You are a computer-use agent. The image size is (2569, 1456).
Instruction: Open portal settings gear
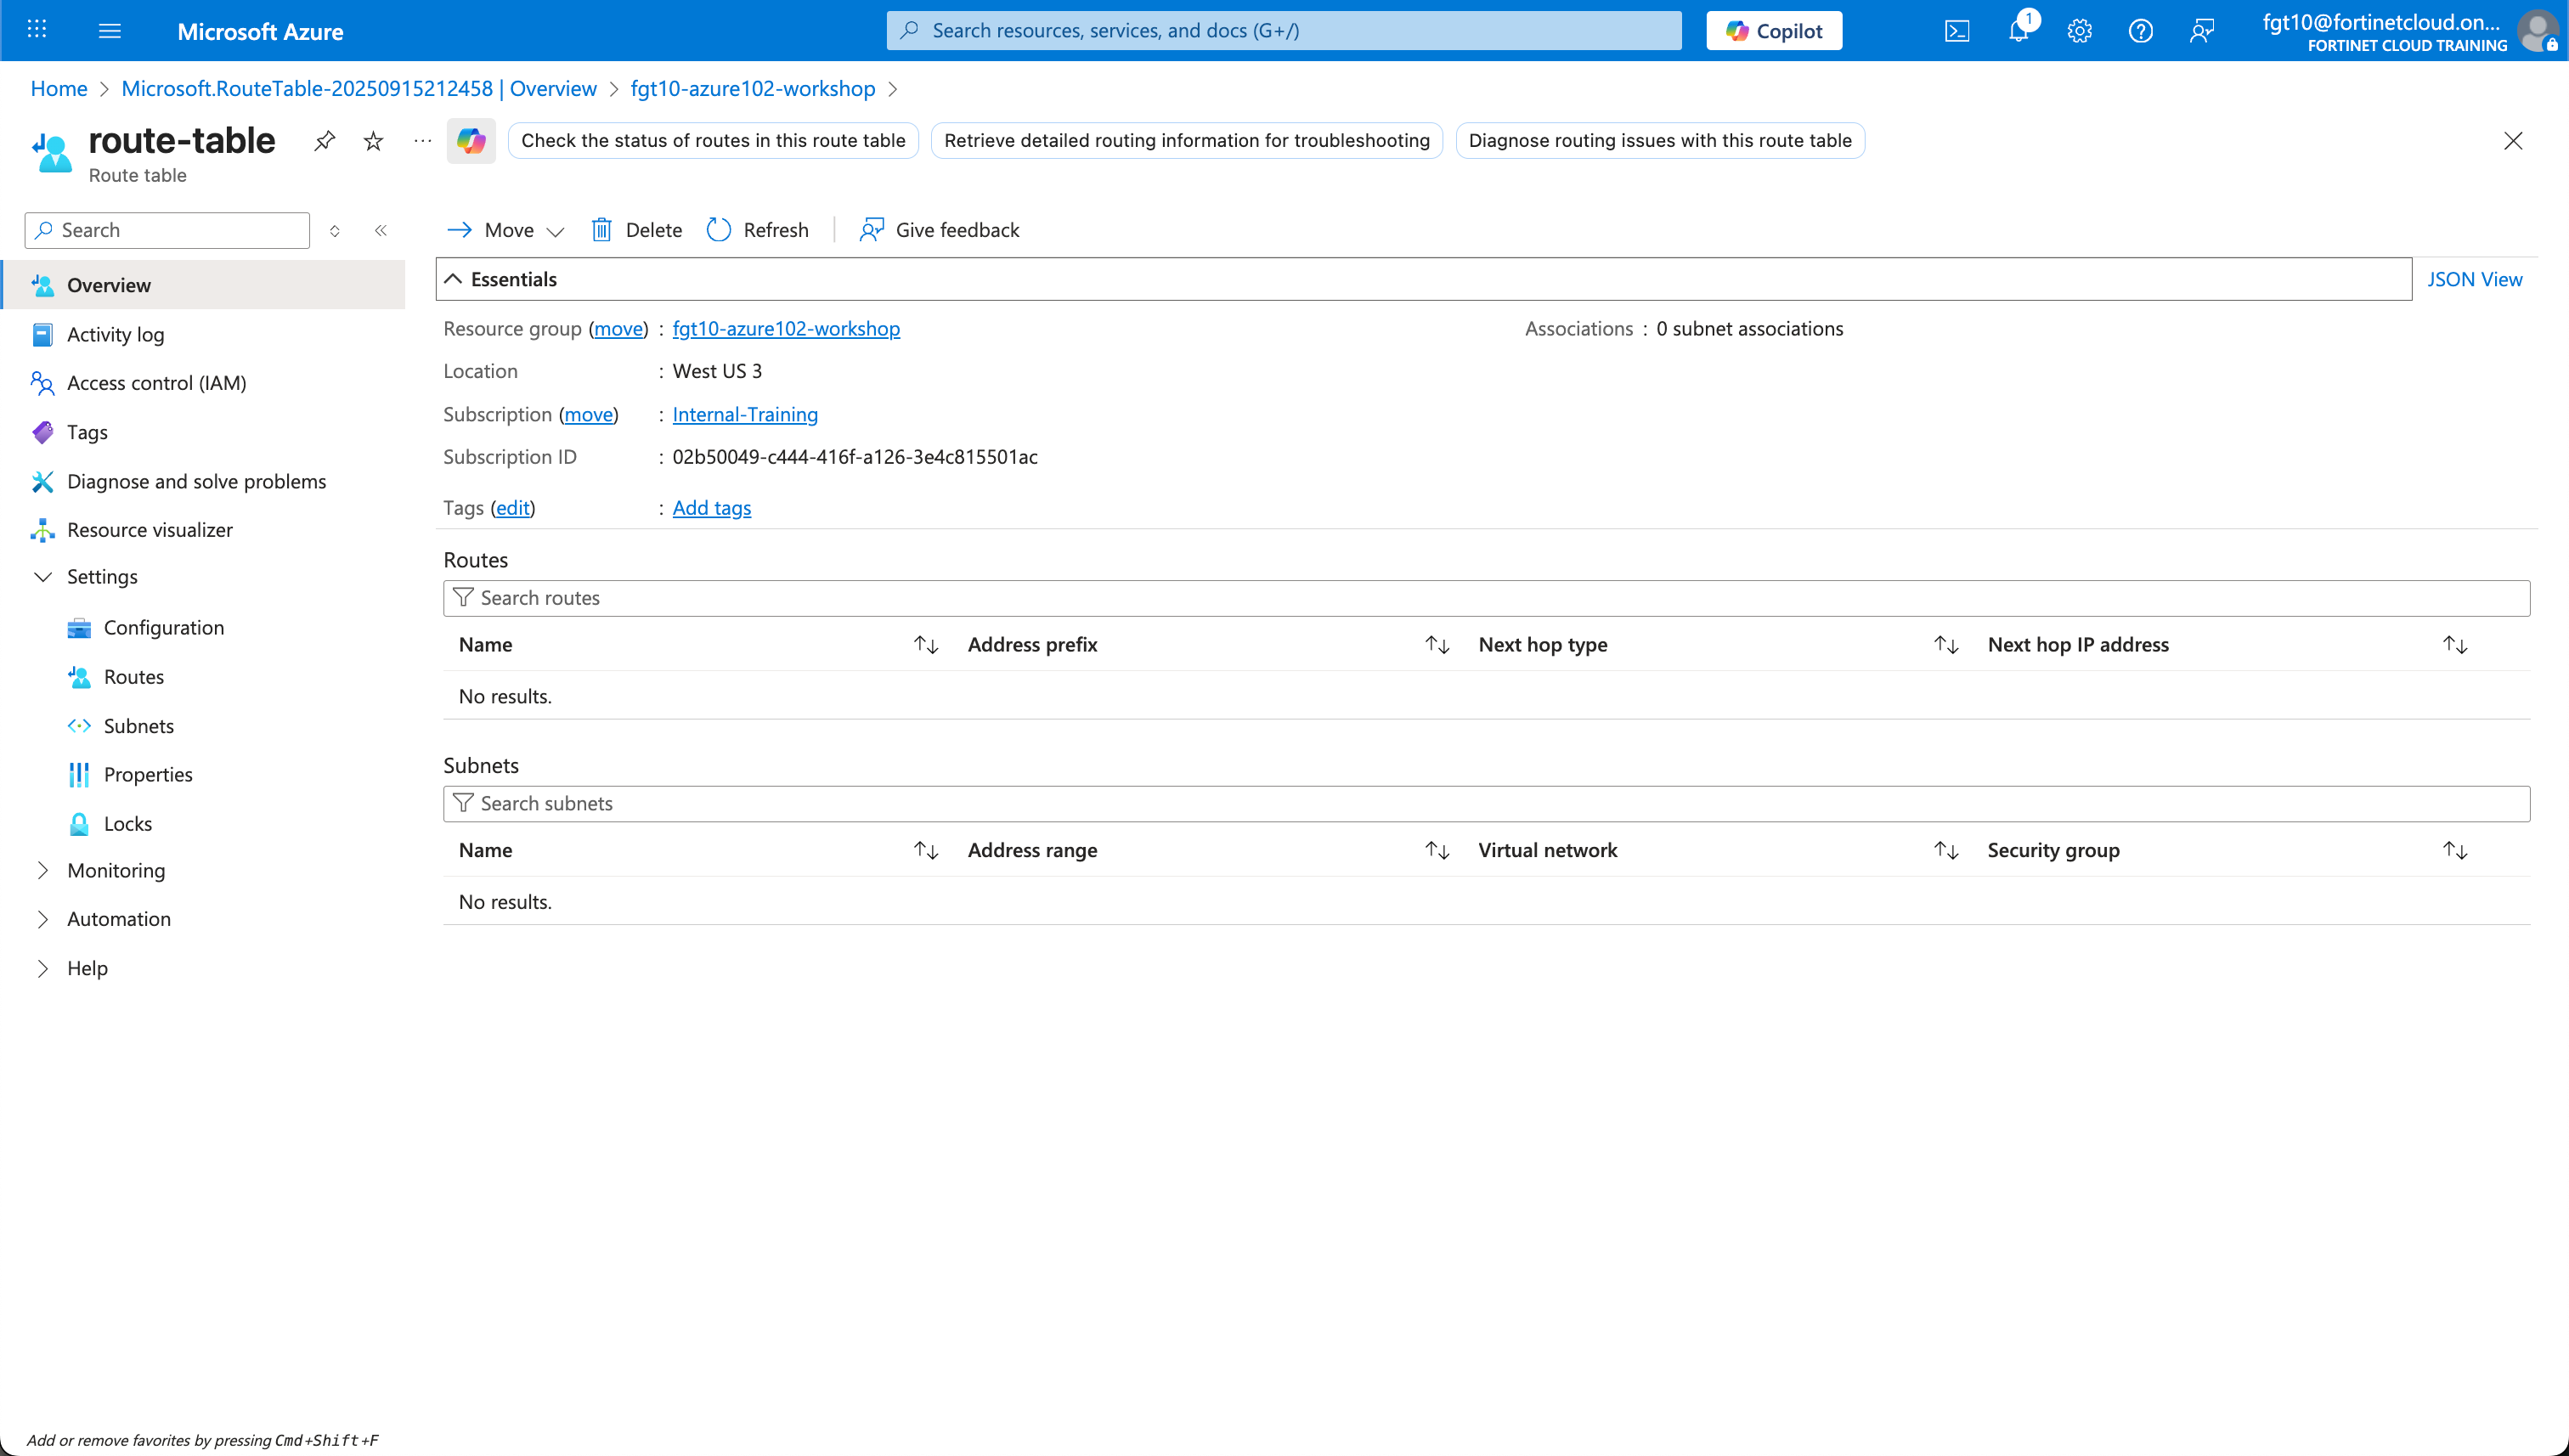pyautogui.click(x=2080, y=30)
